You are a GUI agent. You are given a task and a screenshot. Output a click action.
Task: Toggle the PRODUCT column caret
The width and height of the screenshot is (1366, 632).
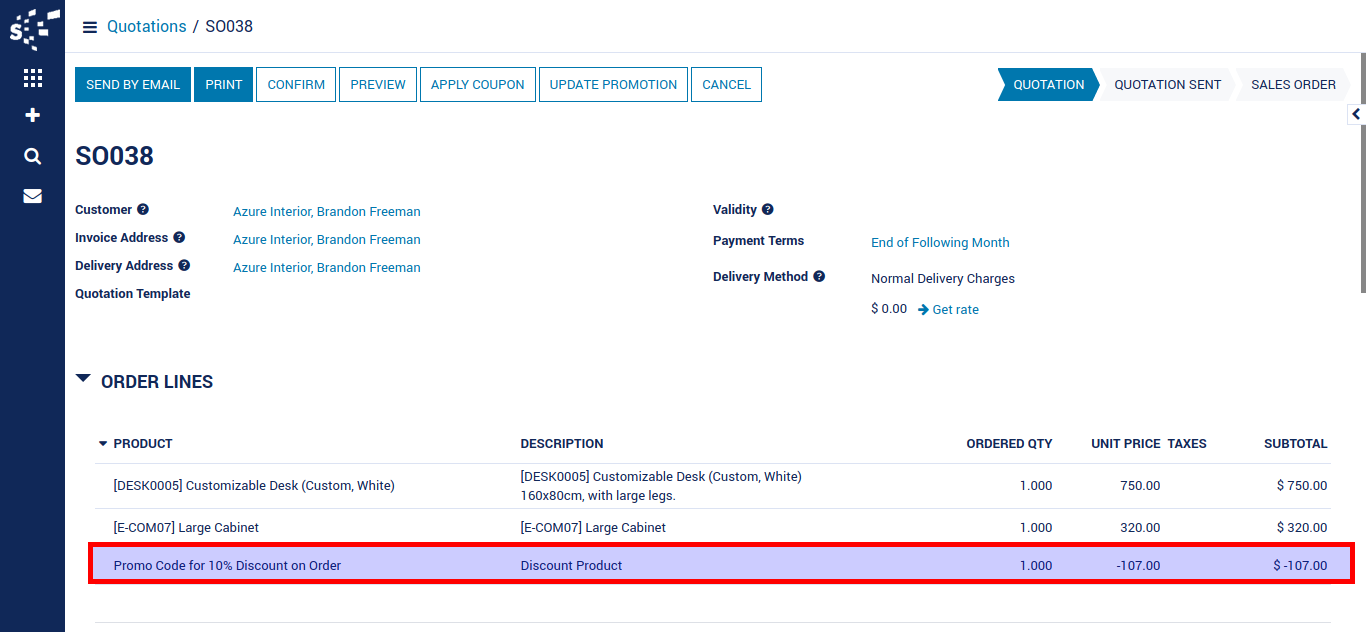pyautogui.click(x=102, y=444)
